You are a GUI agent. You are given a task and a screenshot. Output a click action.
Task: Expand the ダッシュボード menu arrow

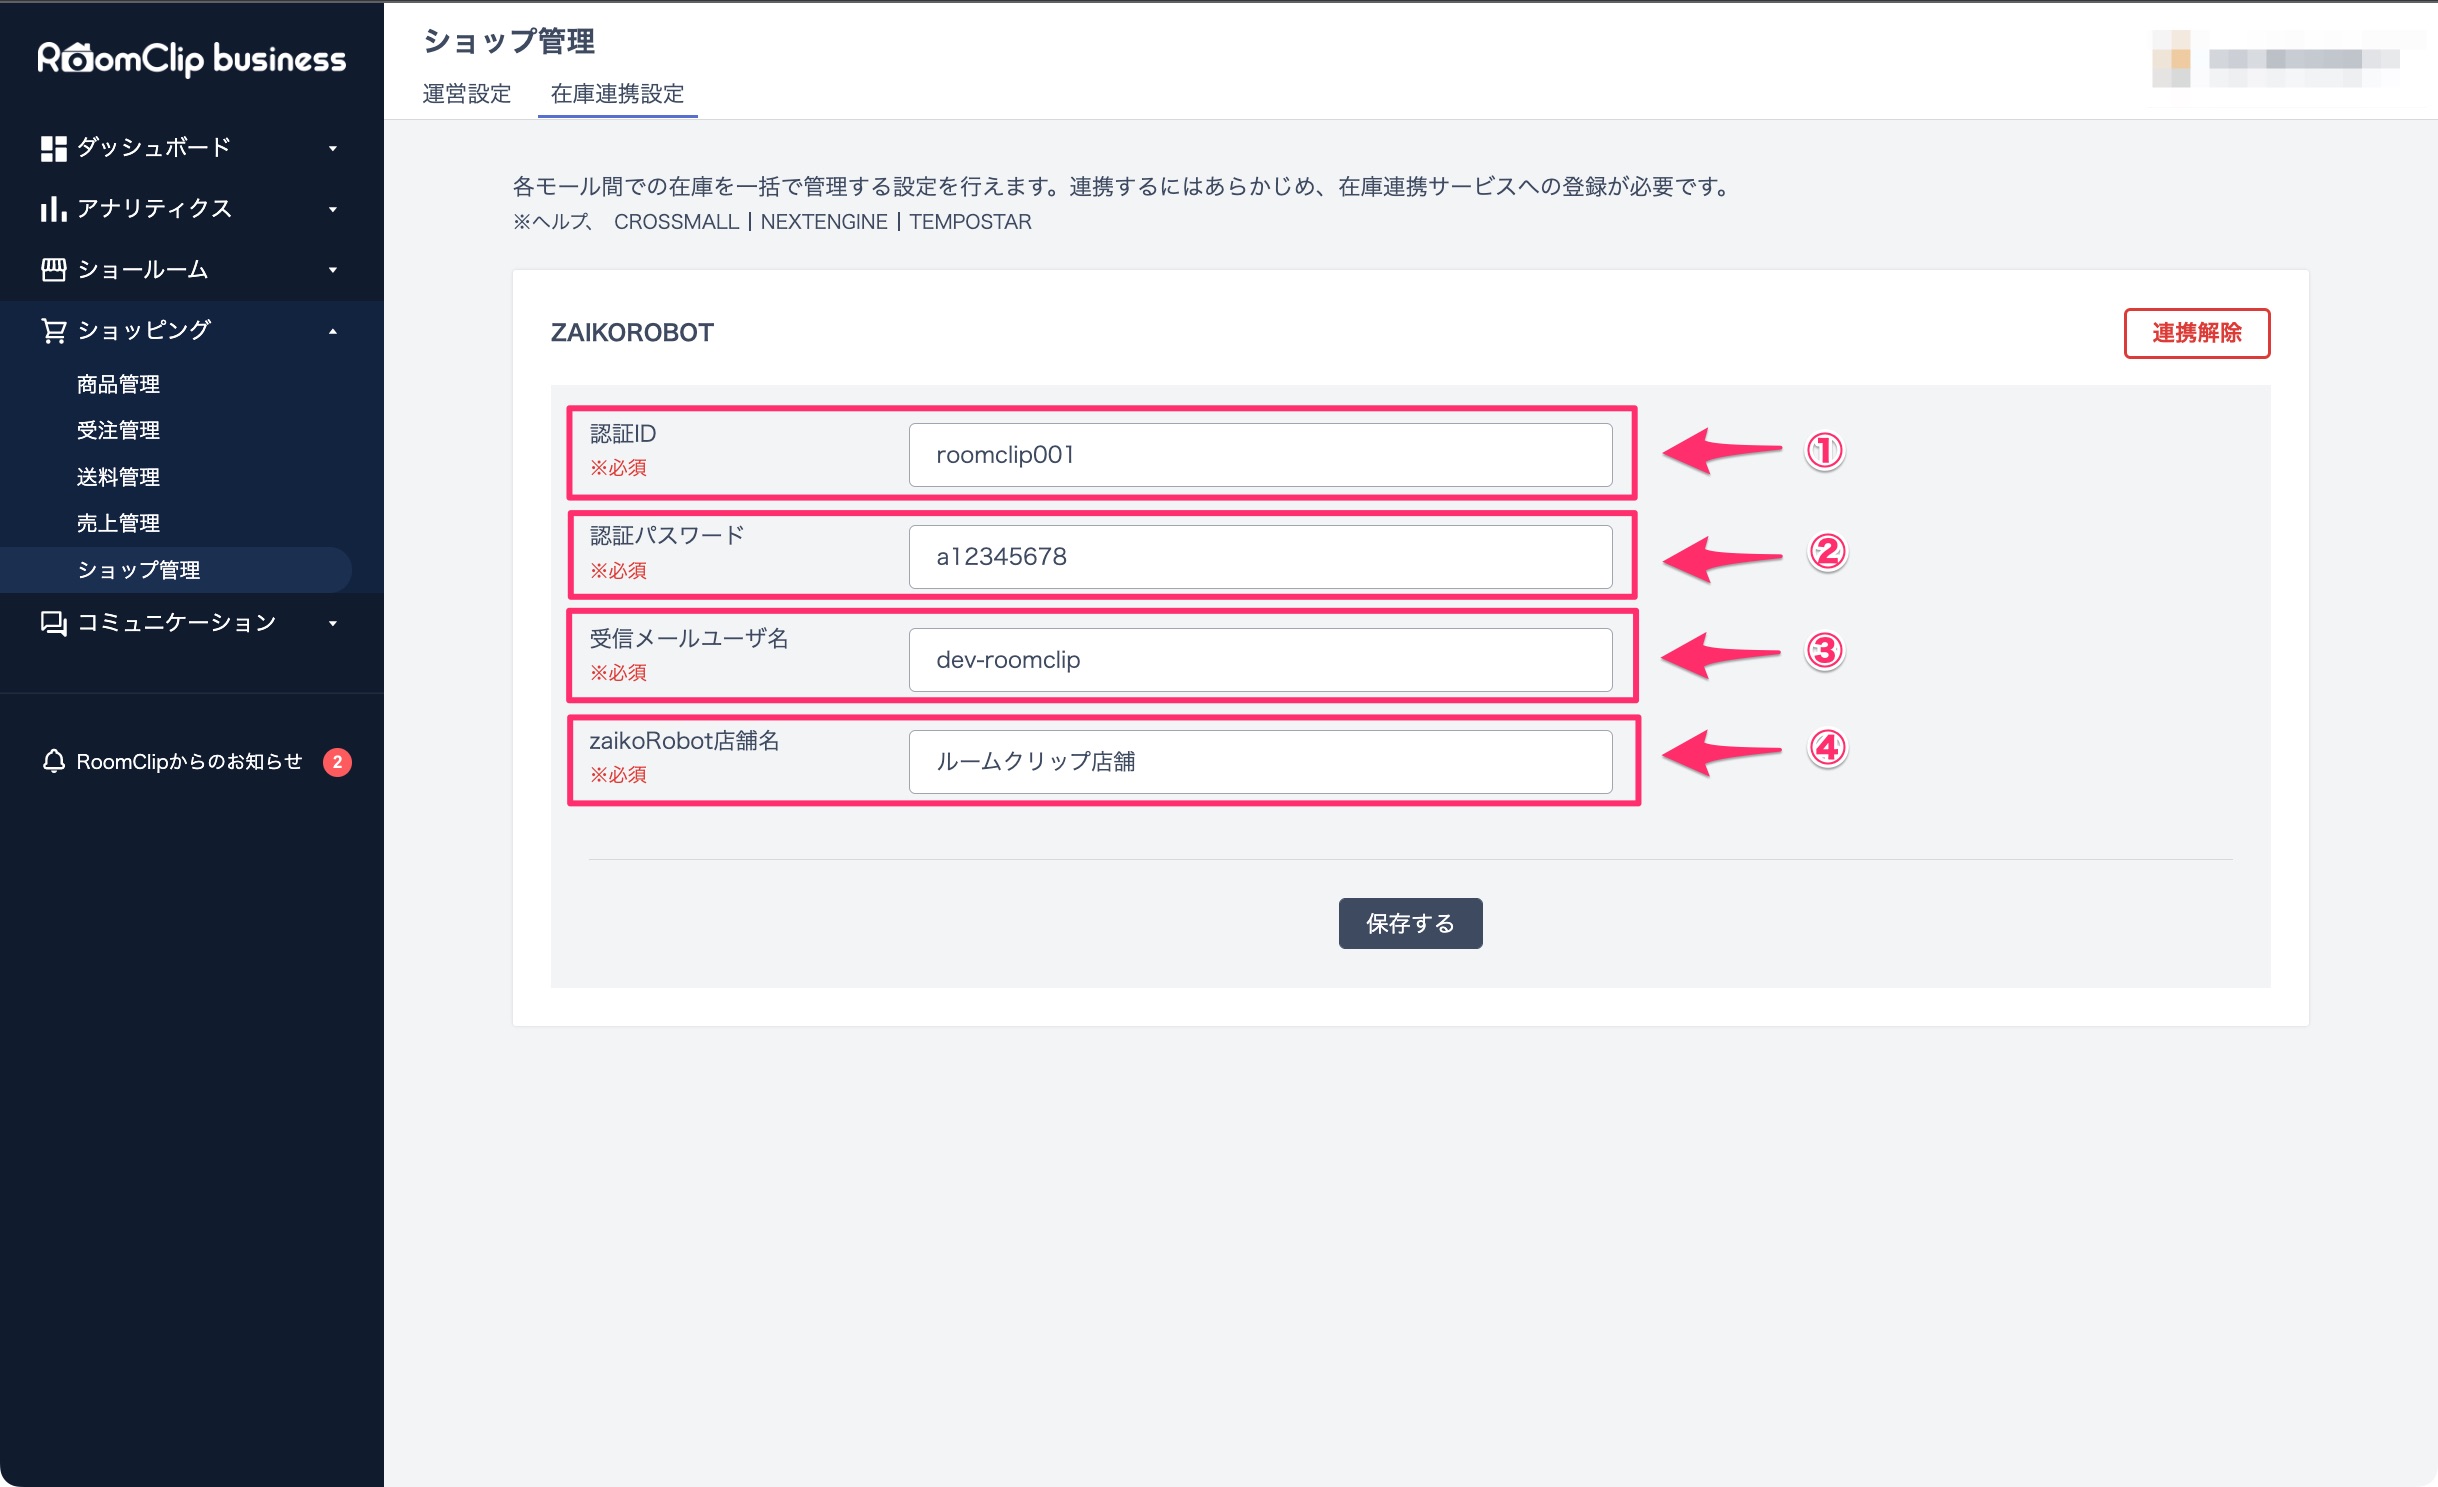(333, 149)
